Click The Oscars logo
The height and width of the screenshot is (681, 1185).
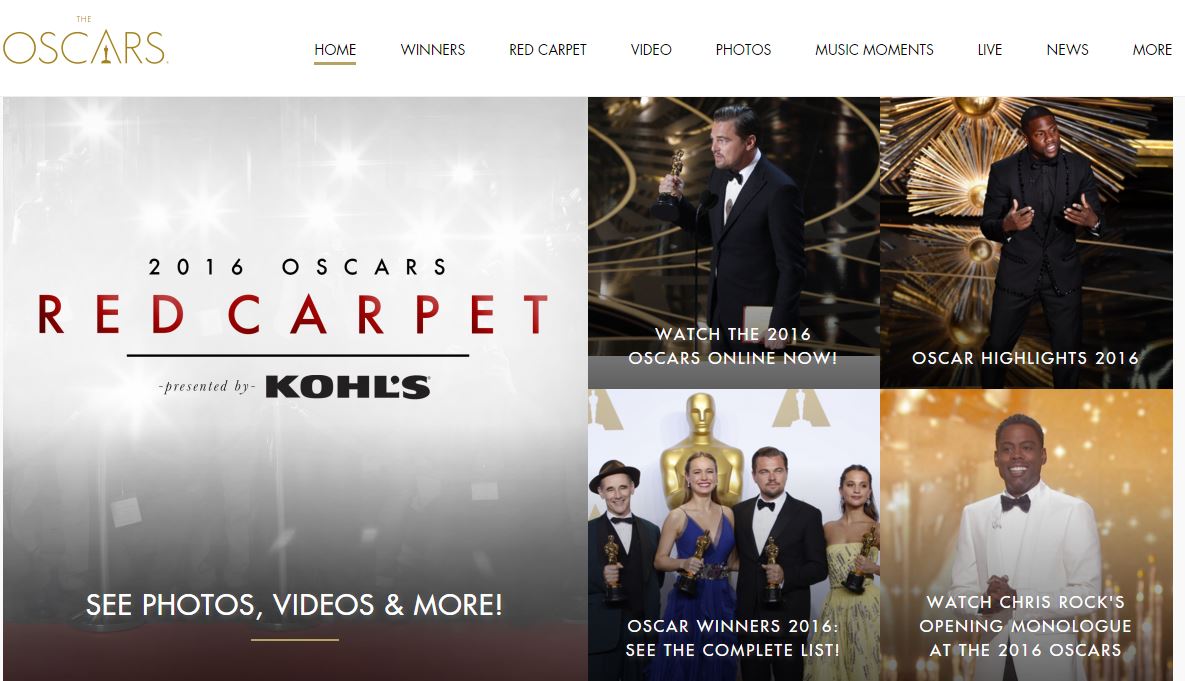pos(85,41)
